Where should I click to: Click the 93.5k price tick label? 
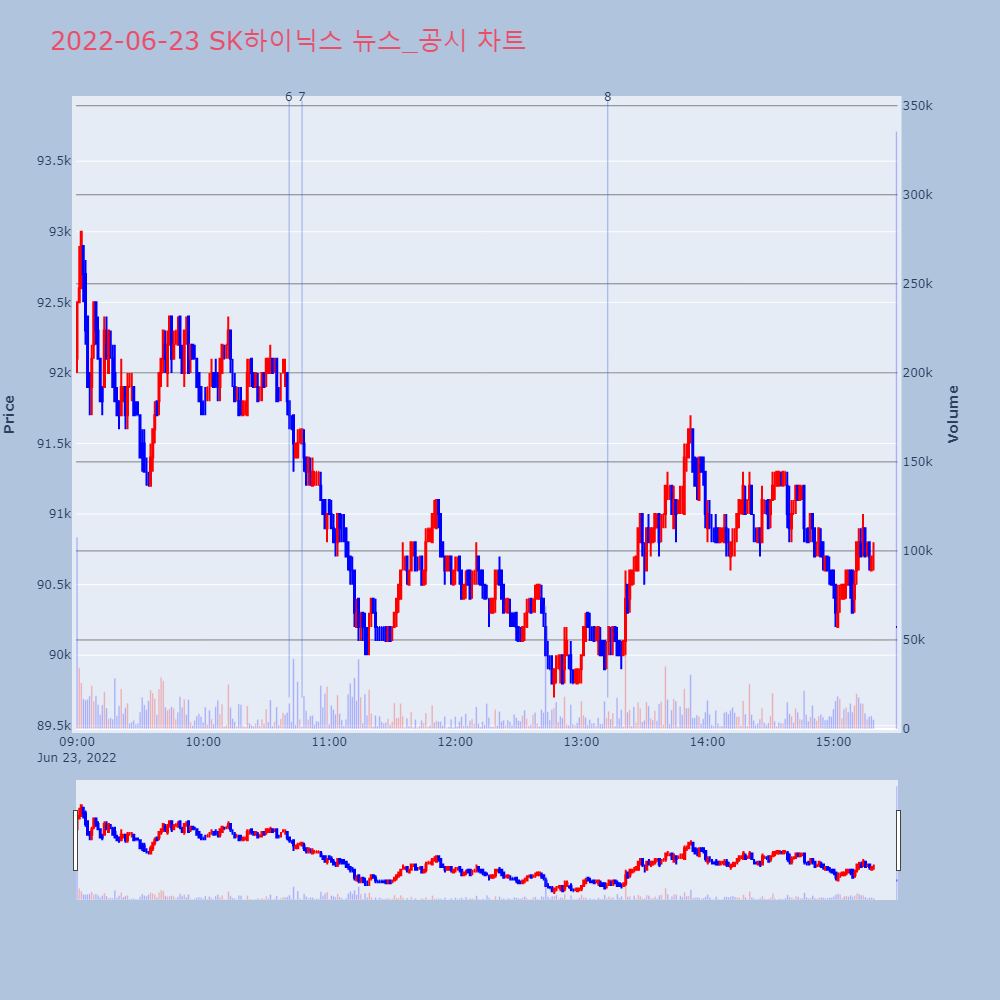click(x=54, y=161)
